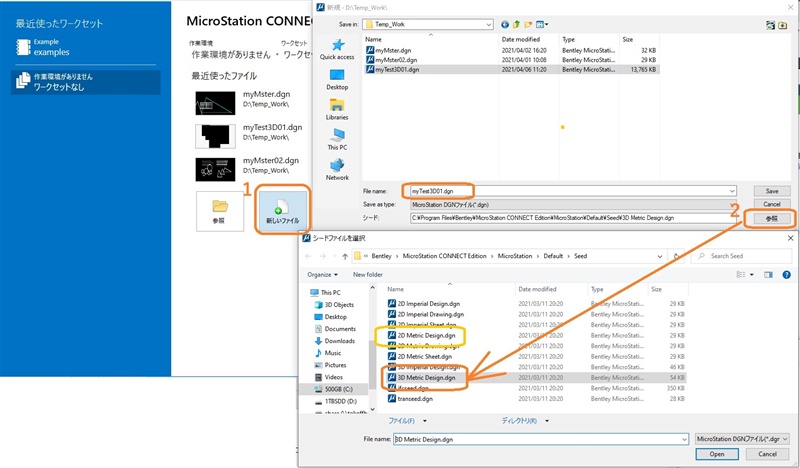Click the 参照 browse button for seed

(x=772, y=218)
